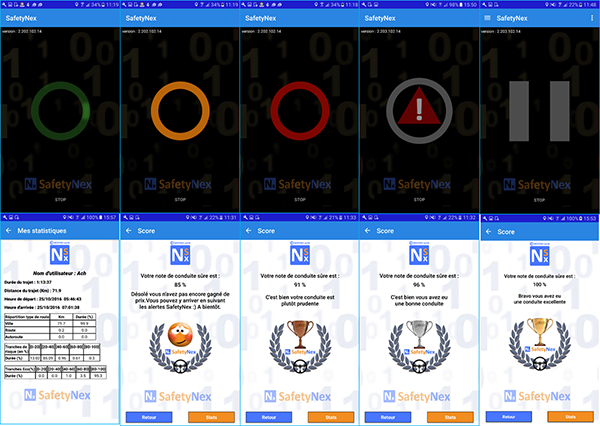The height and width of the screenshot is (426, 600).
Task: Tap the gold trophy award
Action: point(540,331)
